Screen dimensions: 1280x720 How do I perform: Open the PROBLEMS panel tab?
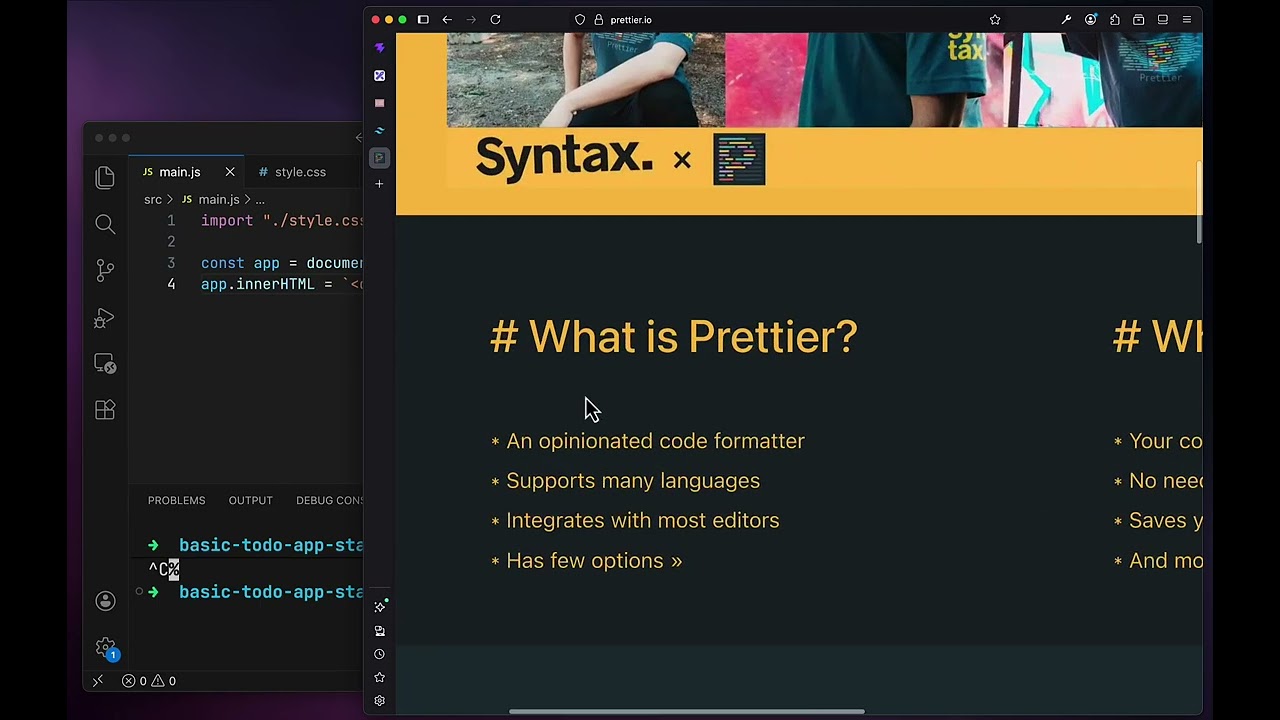(176, 500)
